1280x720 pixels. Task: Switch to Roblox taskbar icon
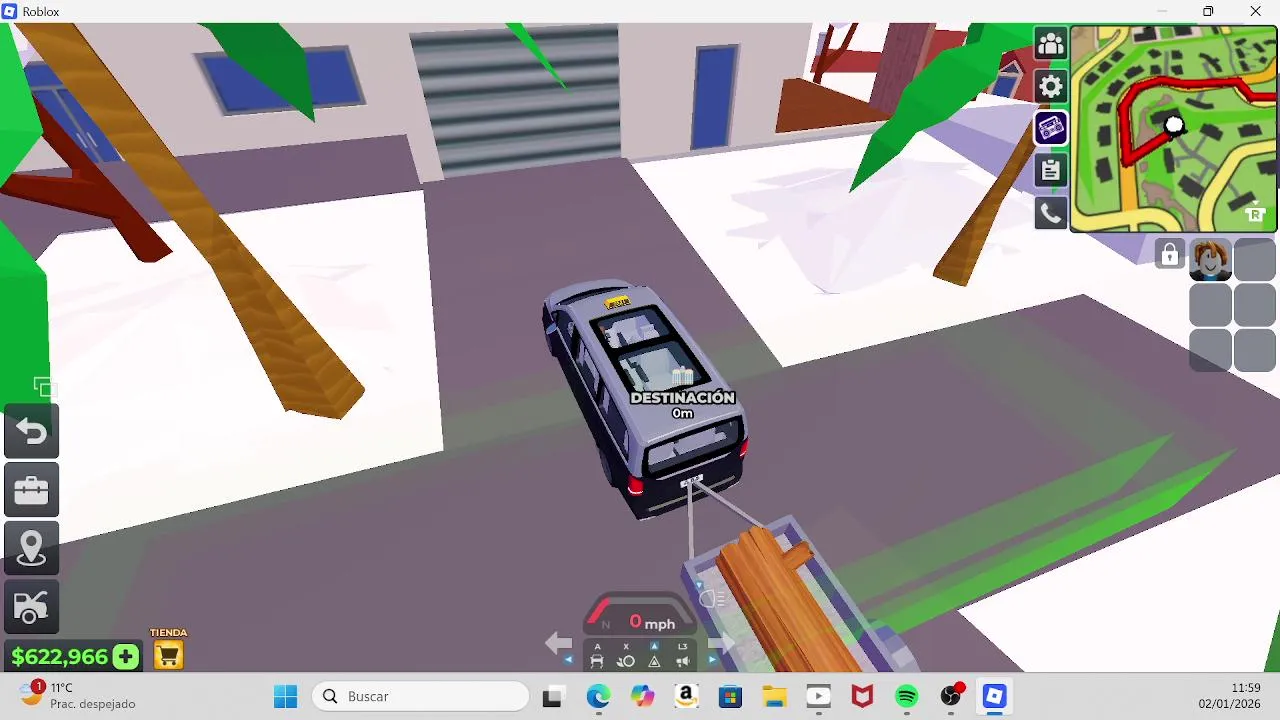pos(994,697)
